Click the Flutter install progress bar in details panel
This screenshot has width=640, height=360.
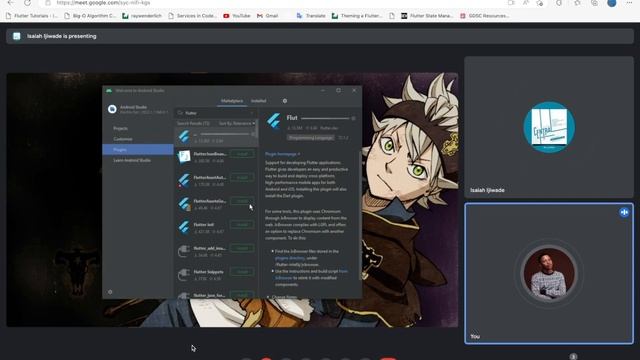point(325,118)
